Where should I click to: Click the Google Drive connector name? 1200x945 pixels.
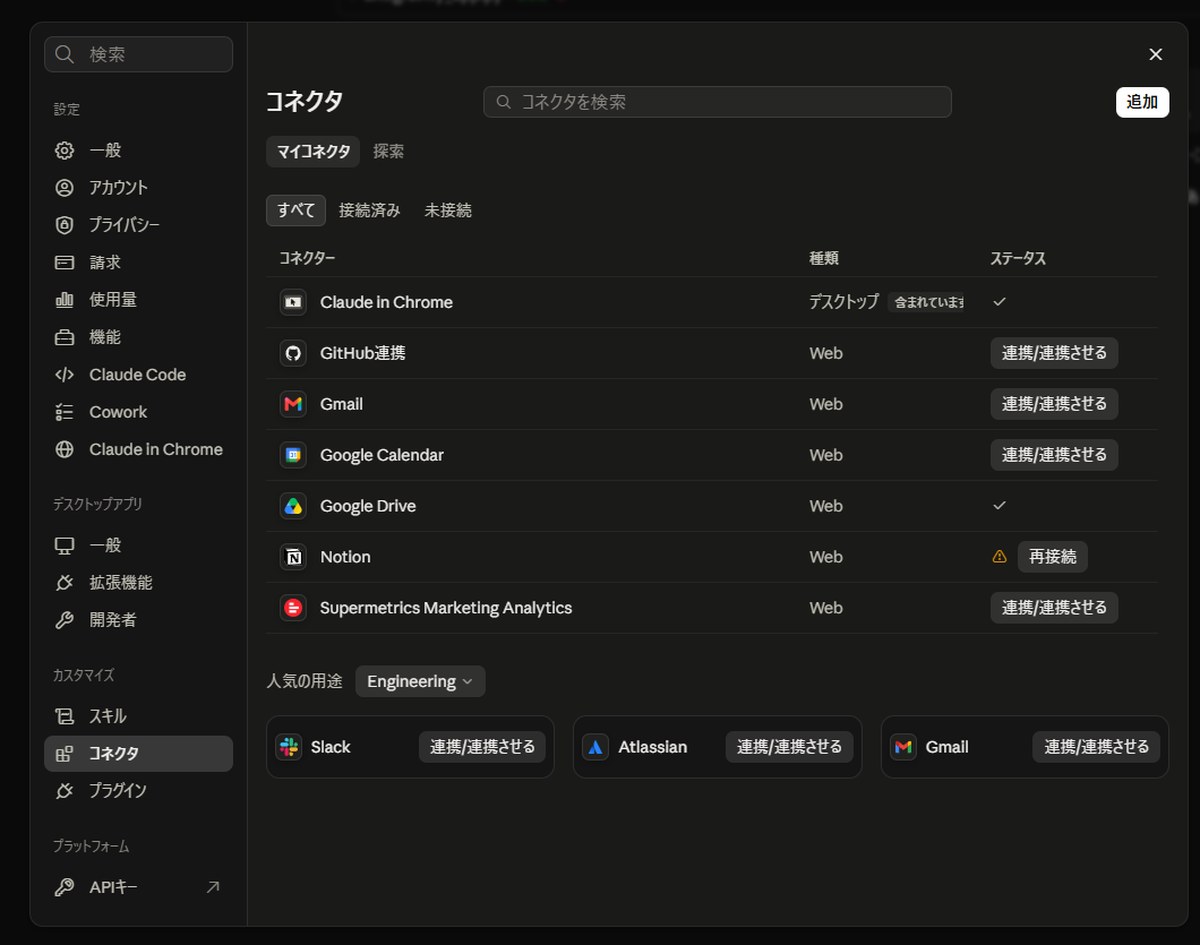tap(368, 506)
